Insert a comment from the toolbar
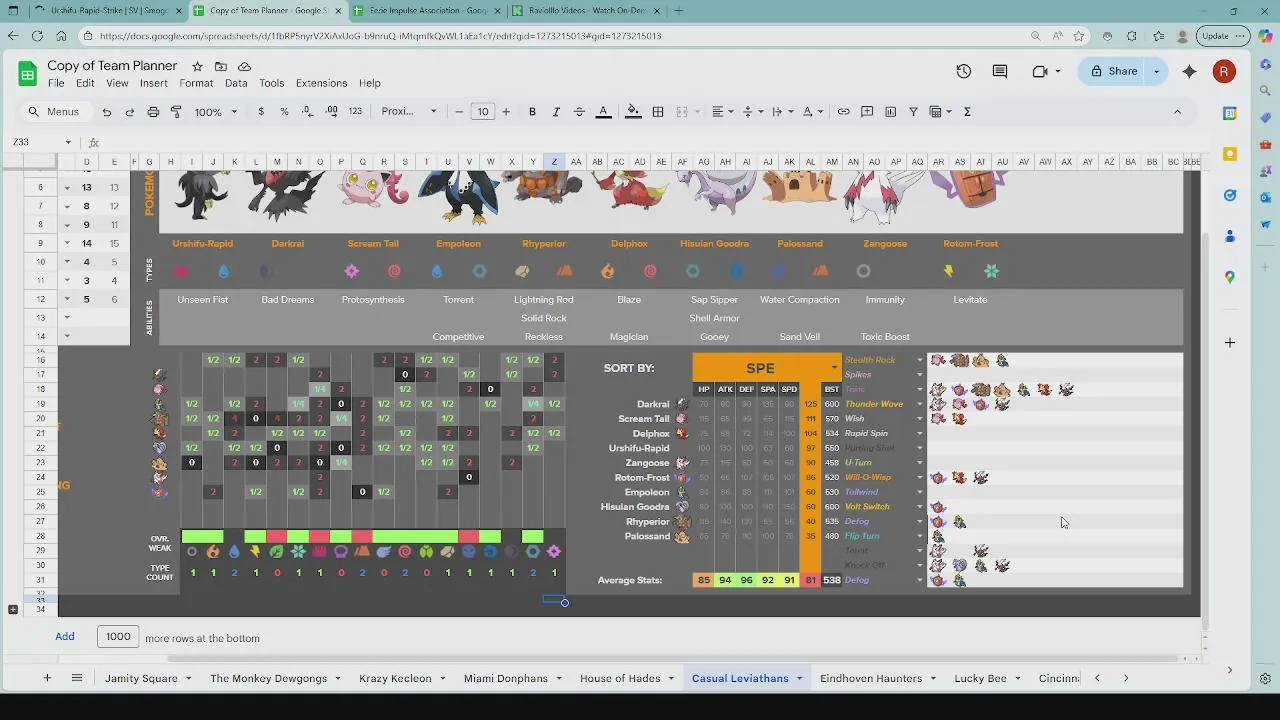The width and height of the screenshot is (1280, 720). (867, 112)
